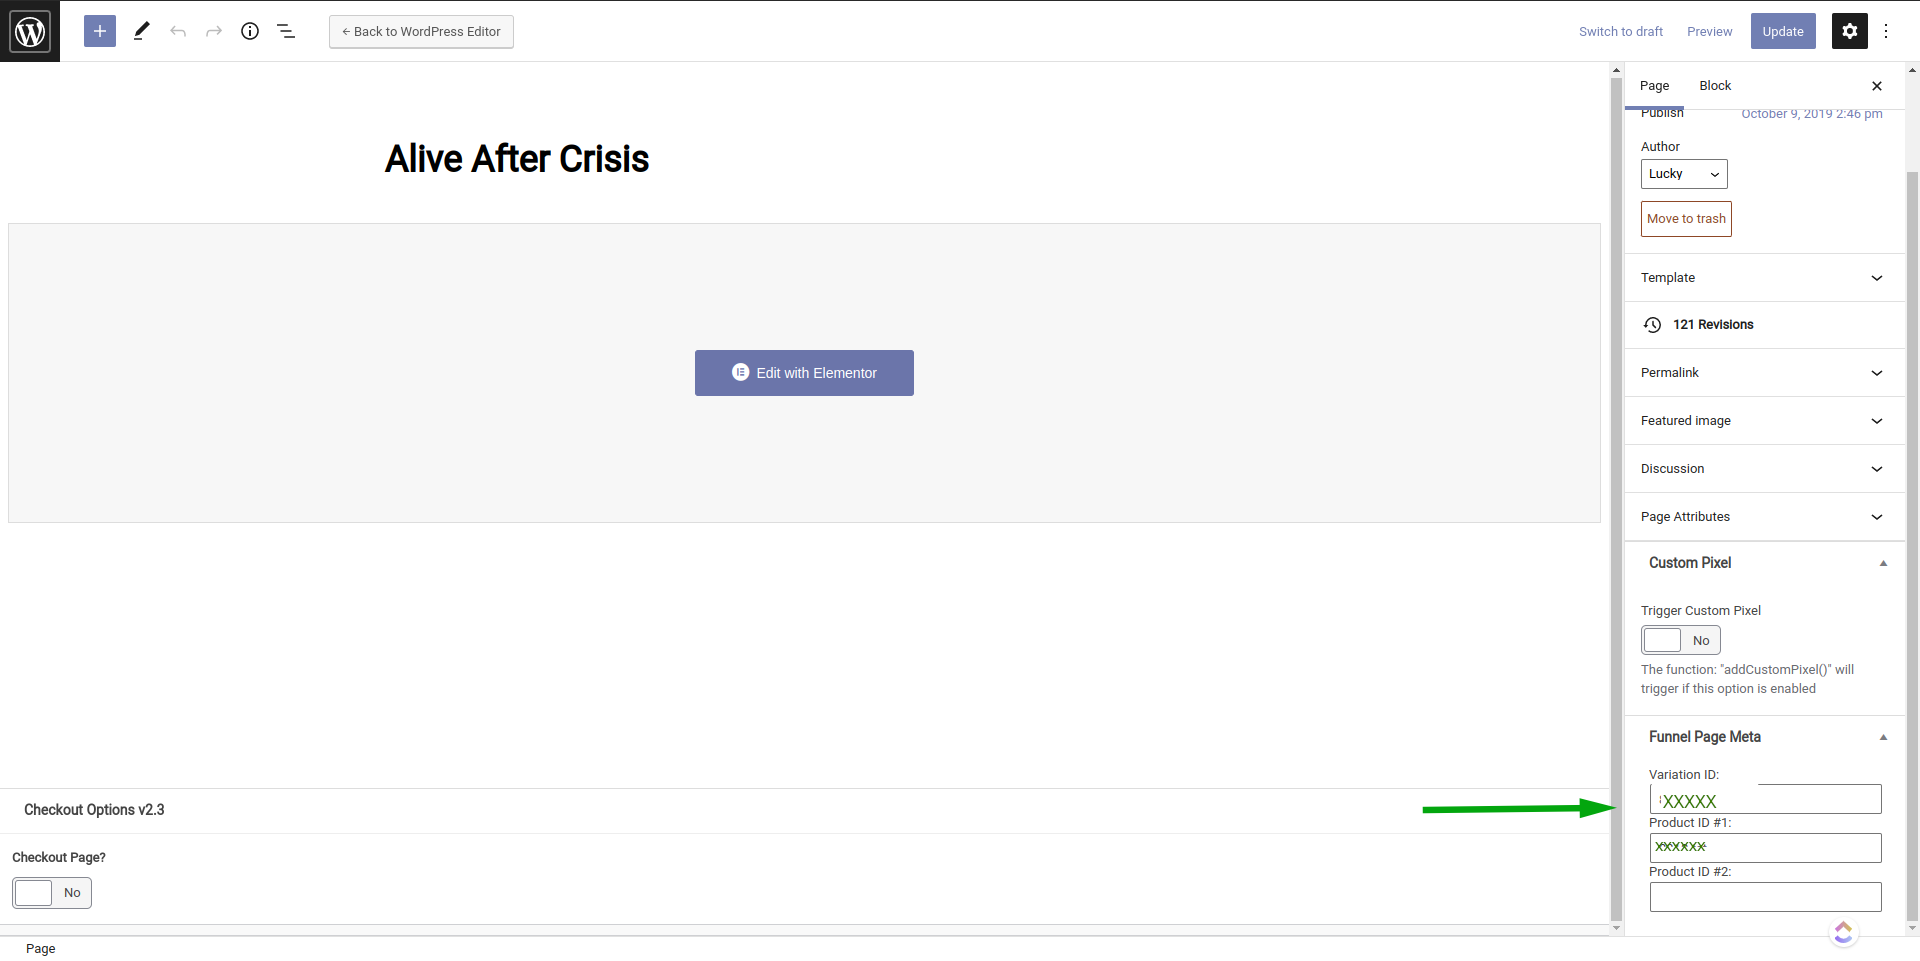Click the Edit with Elementor button
1920x961 pixels.
pos(804,373)
